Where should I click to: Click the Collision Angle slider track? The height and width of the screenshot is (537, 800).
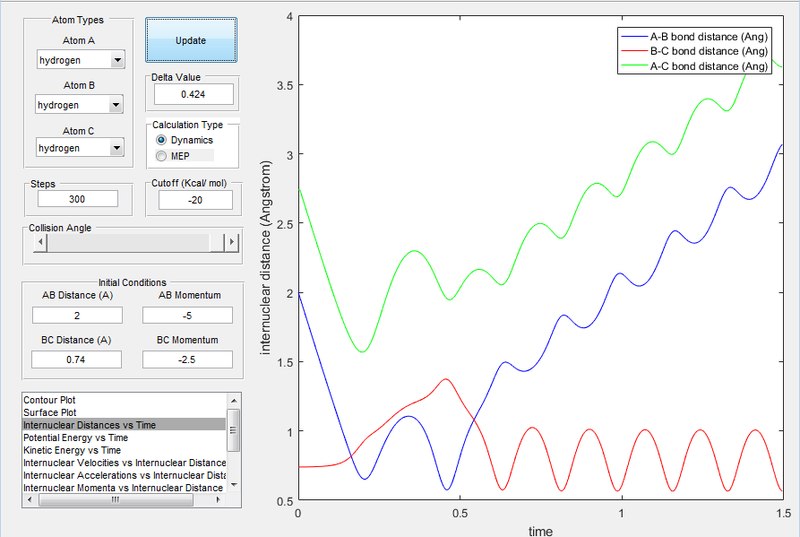pyautogui.click(x=128, y=242)
